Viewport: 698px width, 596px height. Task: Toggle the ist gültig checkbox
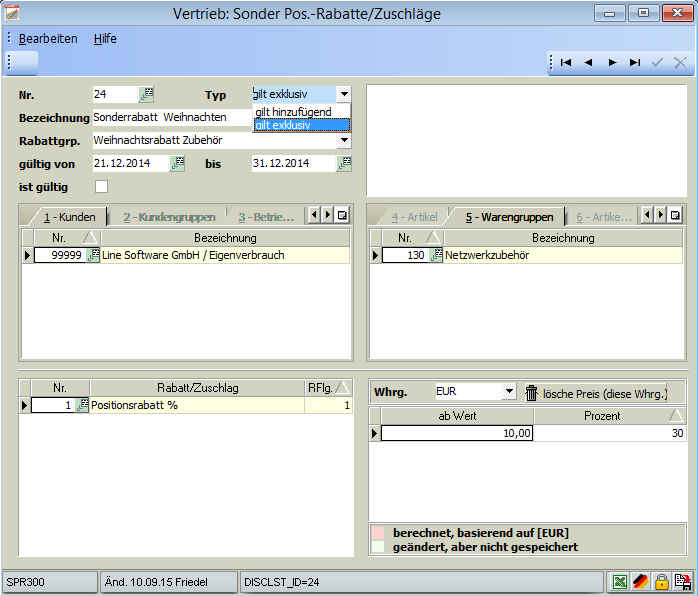101,187
